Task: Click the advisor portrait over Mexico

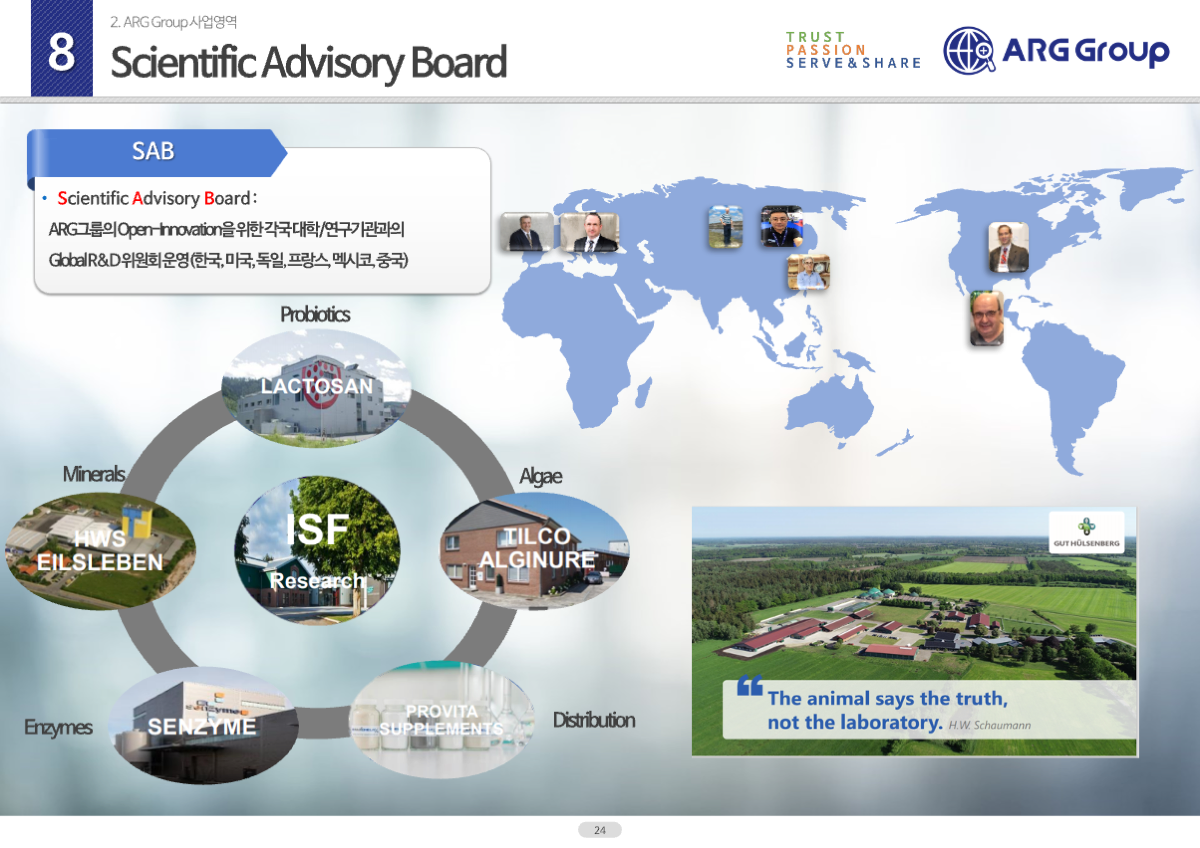Action: point(986,318)
